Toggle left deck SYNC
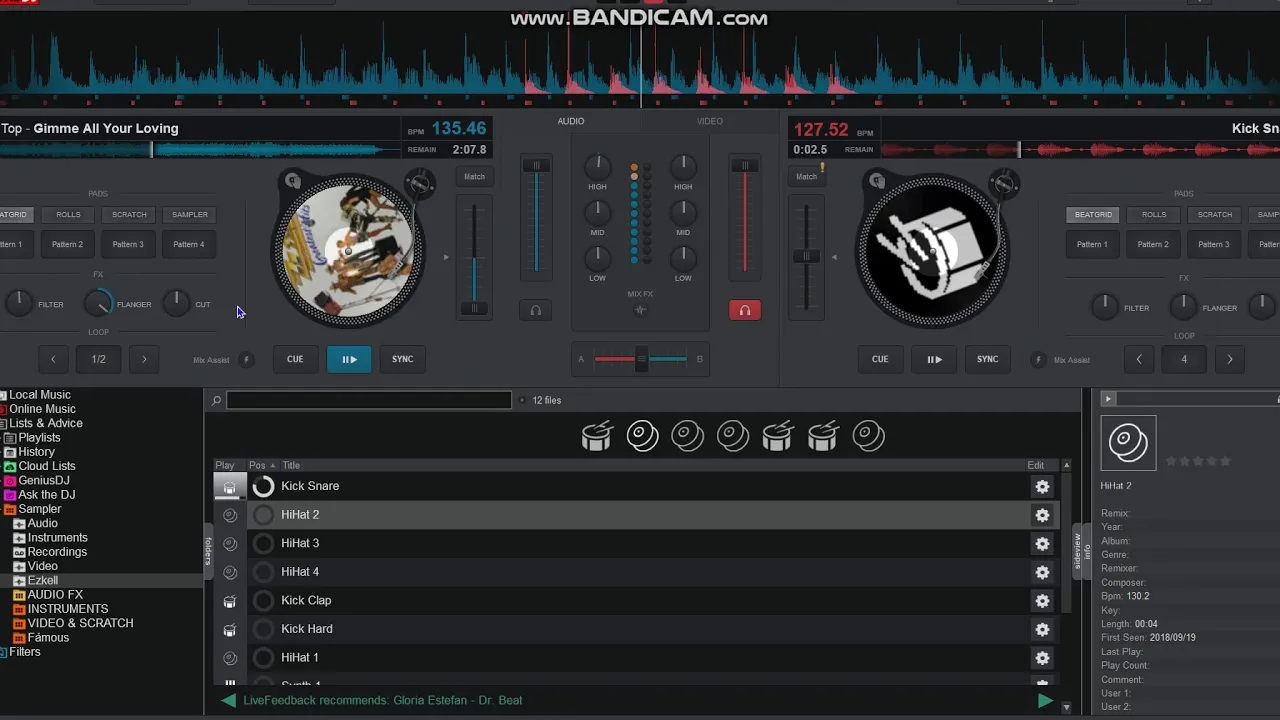The image size is (1280, 720). tap(402, 359)
